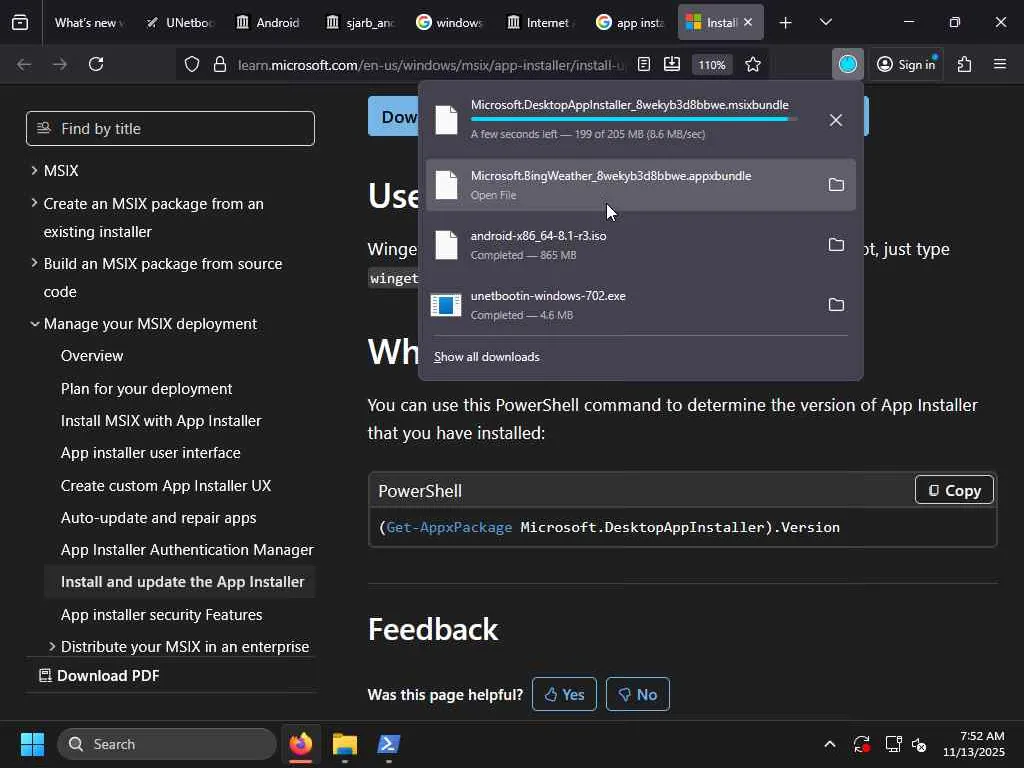Screen dimensions: 1024x768
Task: Click the Sign in button
Action: click(906, 64)
